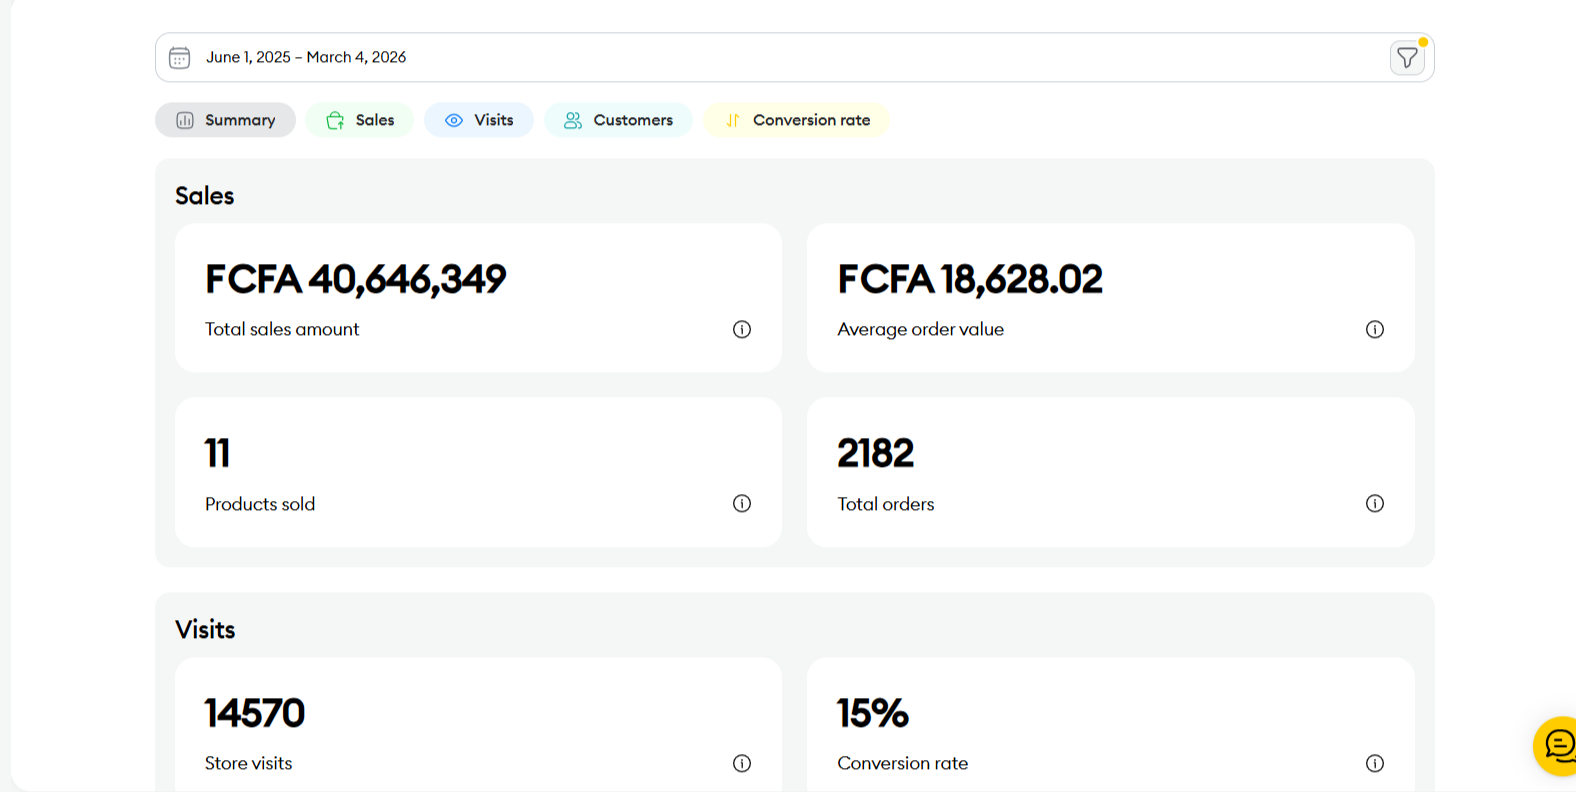Click the FCFA 18,628.02 average order card

[x=1110, y=298]
